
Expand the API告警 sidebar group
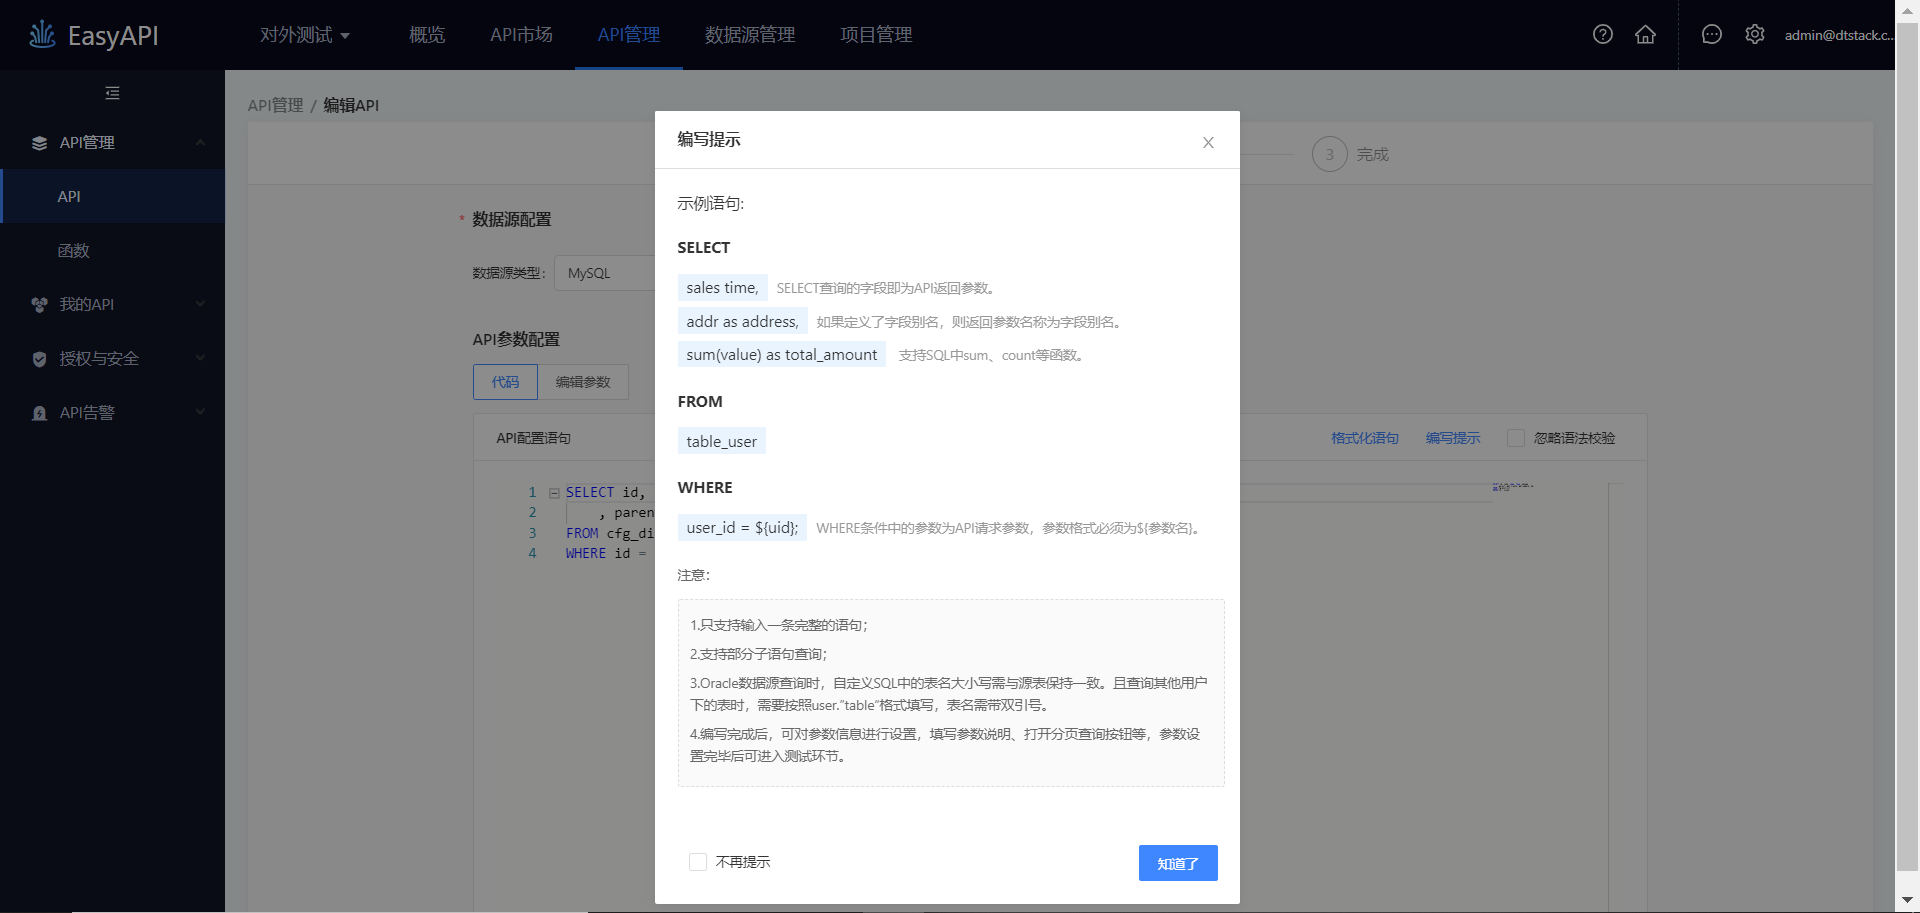point(200,413)
